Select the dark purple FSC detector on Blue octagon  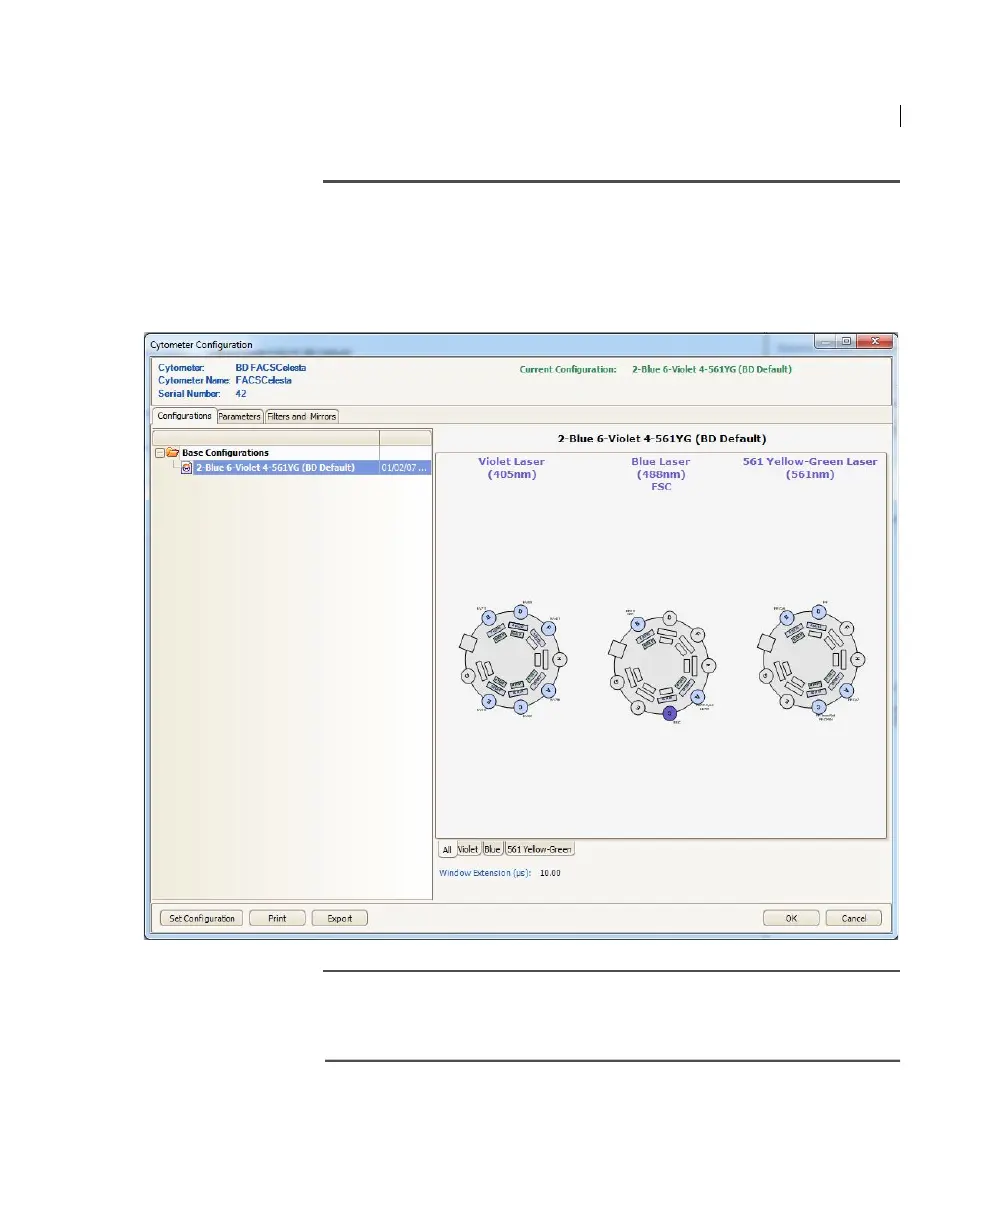pos(669,712)
